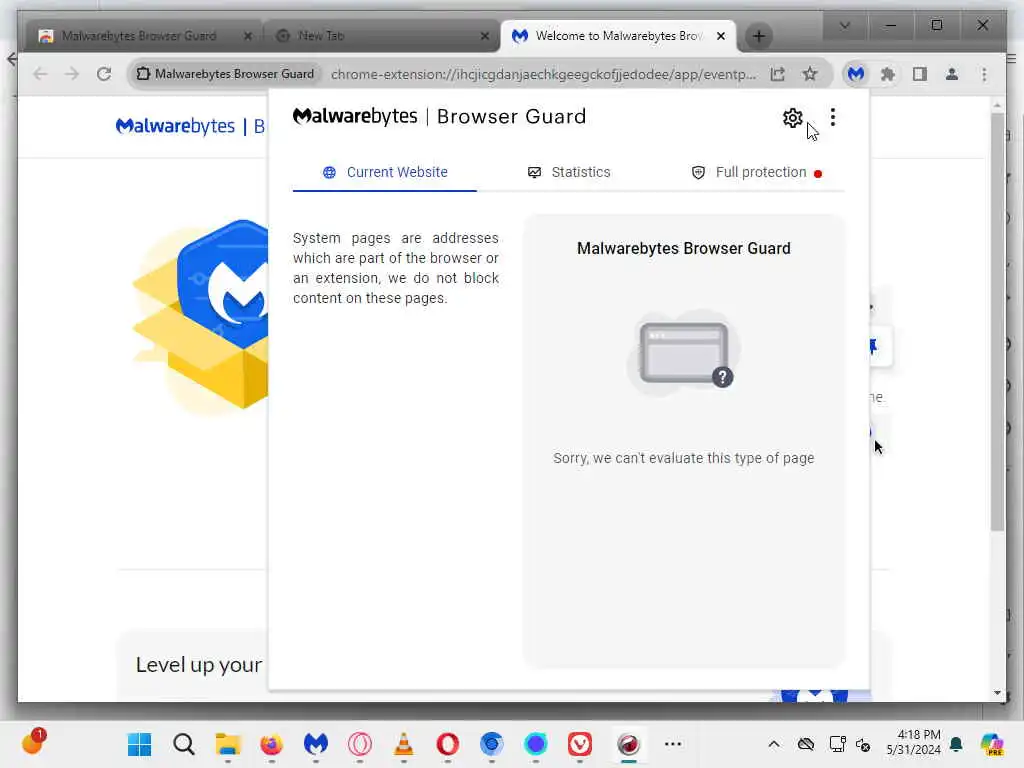Click the scrollbar down arrow
The height and width of the screenshot is (768, 1024).
997,693
